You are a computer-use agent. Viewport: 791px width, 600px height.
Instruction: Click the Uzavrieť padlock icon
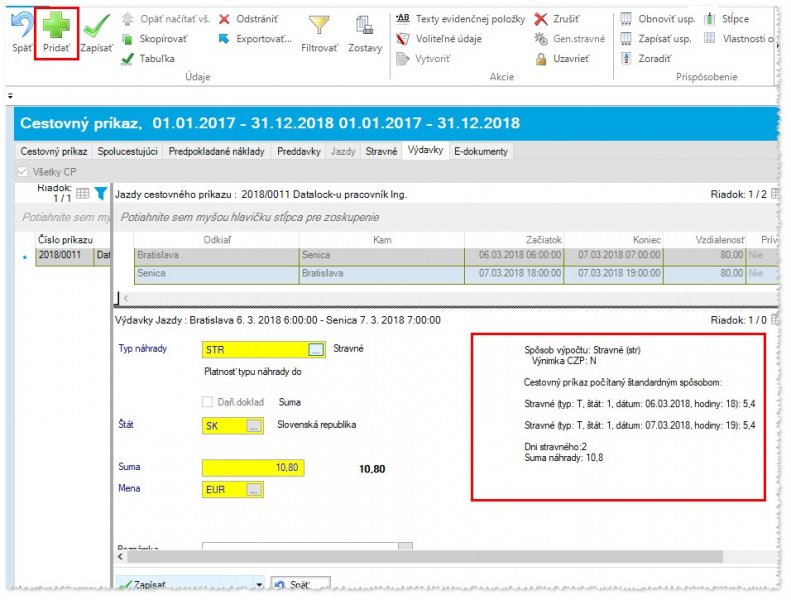click(541, 59)
